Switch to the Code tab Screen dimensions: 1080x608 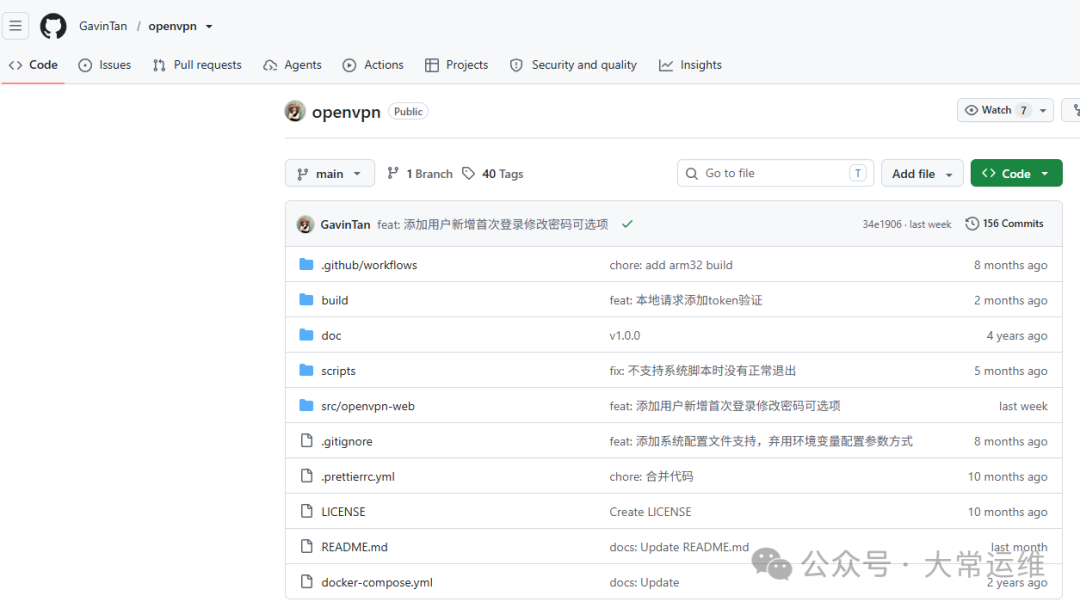point(33,65)
